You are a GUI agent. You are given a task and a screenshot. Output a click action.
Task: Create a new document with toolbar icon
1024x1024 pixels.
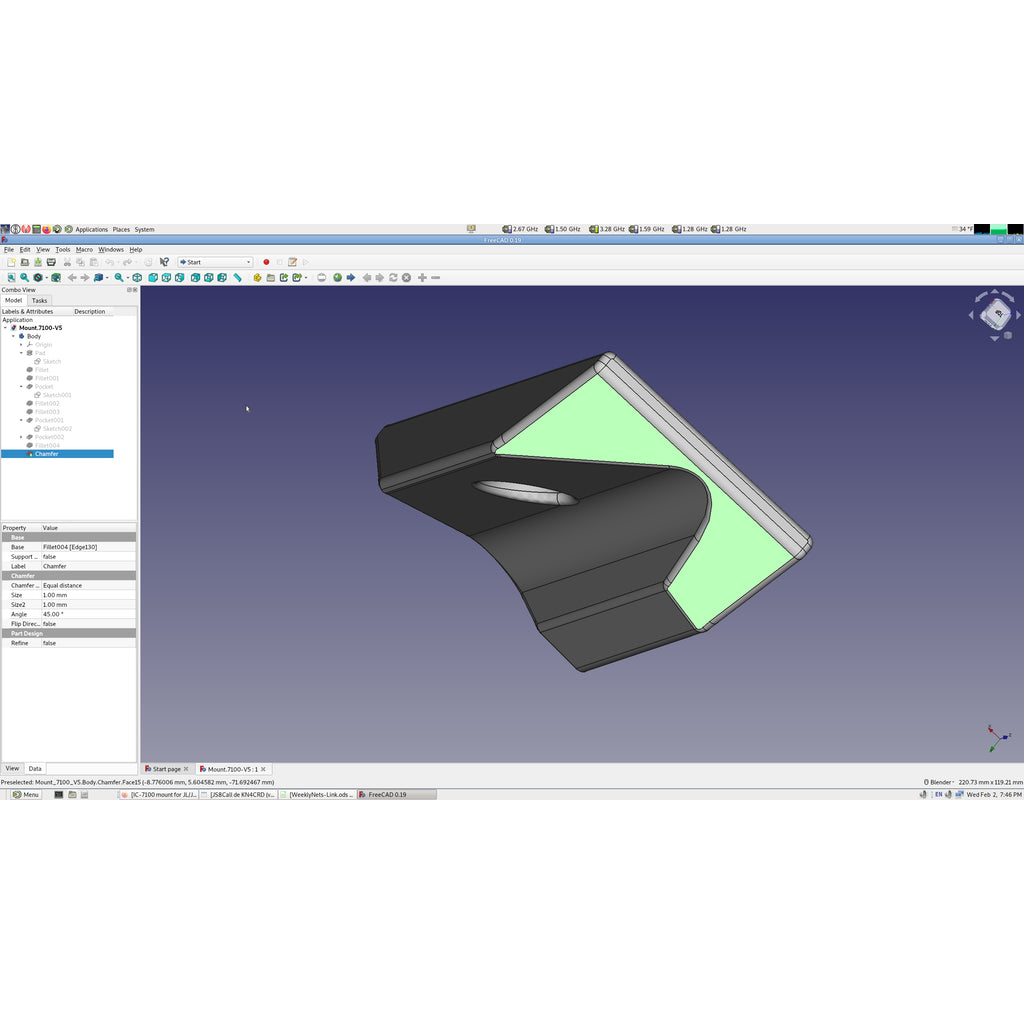[x=11, y=262]
